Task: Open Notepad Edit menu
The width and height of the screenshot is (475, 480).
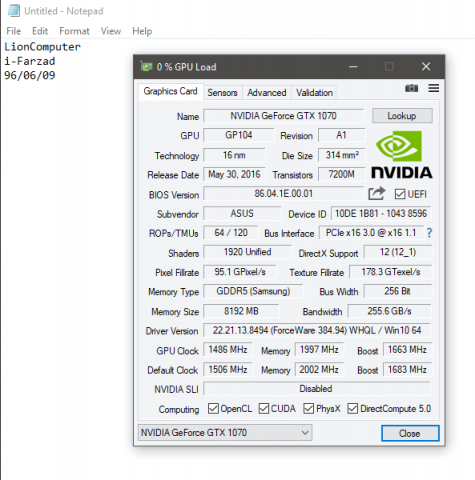Action: (x=40, y=31)
